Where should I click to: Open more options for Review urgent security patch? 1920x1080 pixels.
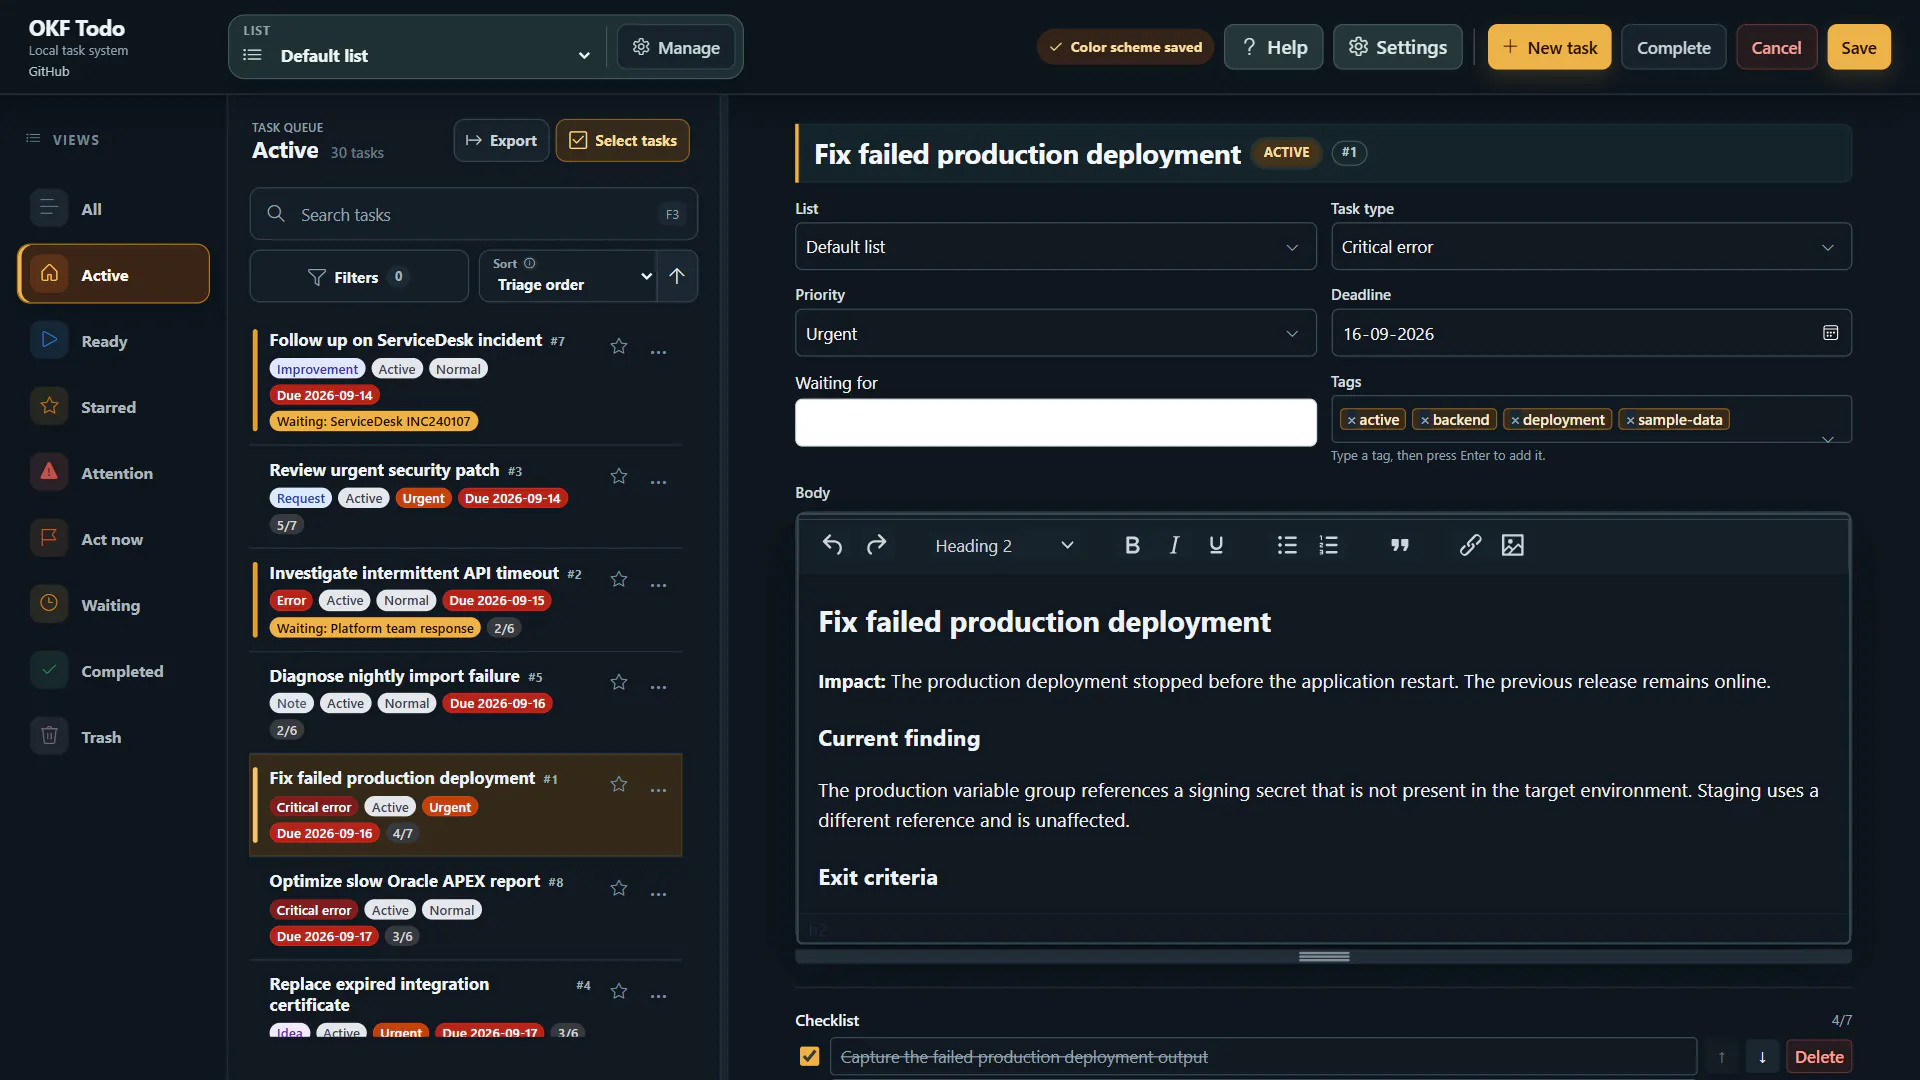point(658,483)
